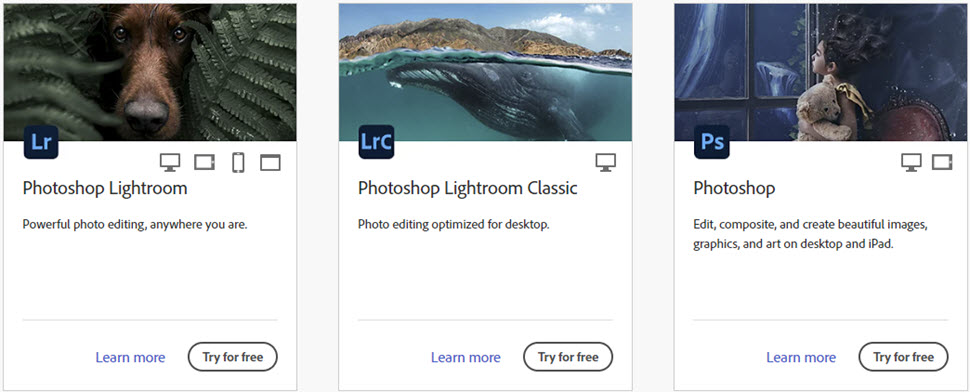
Task: Try Photoshop Lightroom for free
Action: [233, 357]
